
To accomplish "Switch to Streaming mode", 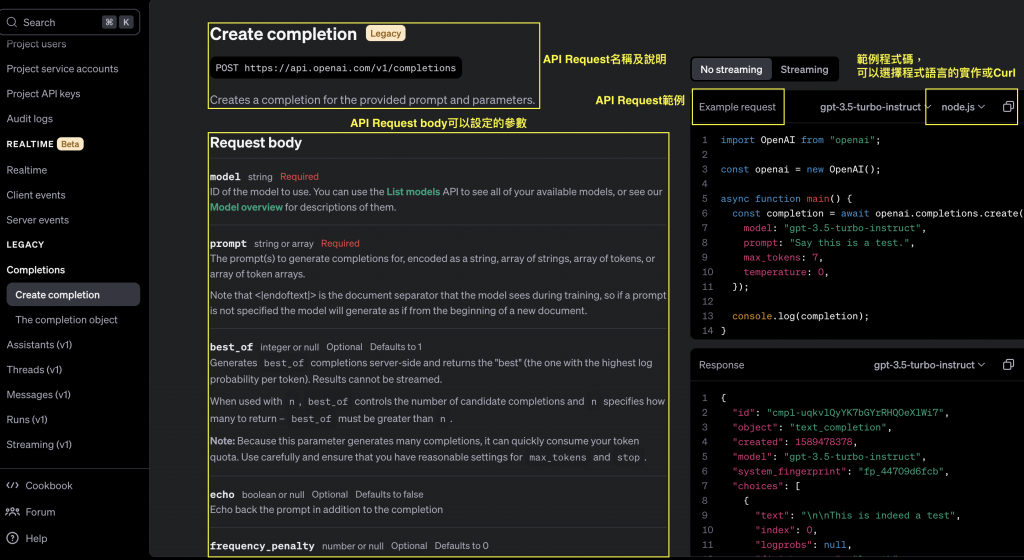I will [804, 69].
